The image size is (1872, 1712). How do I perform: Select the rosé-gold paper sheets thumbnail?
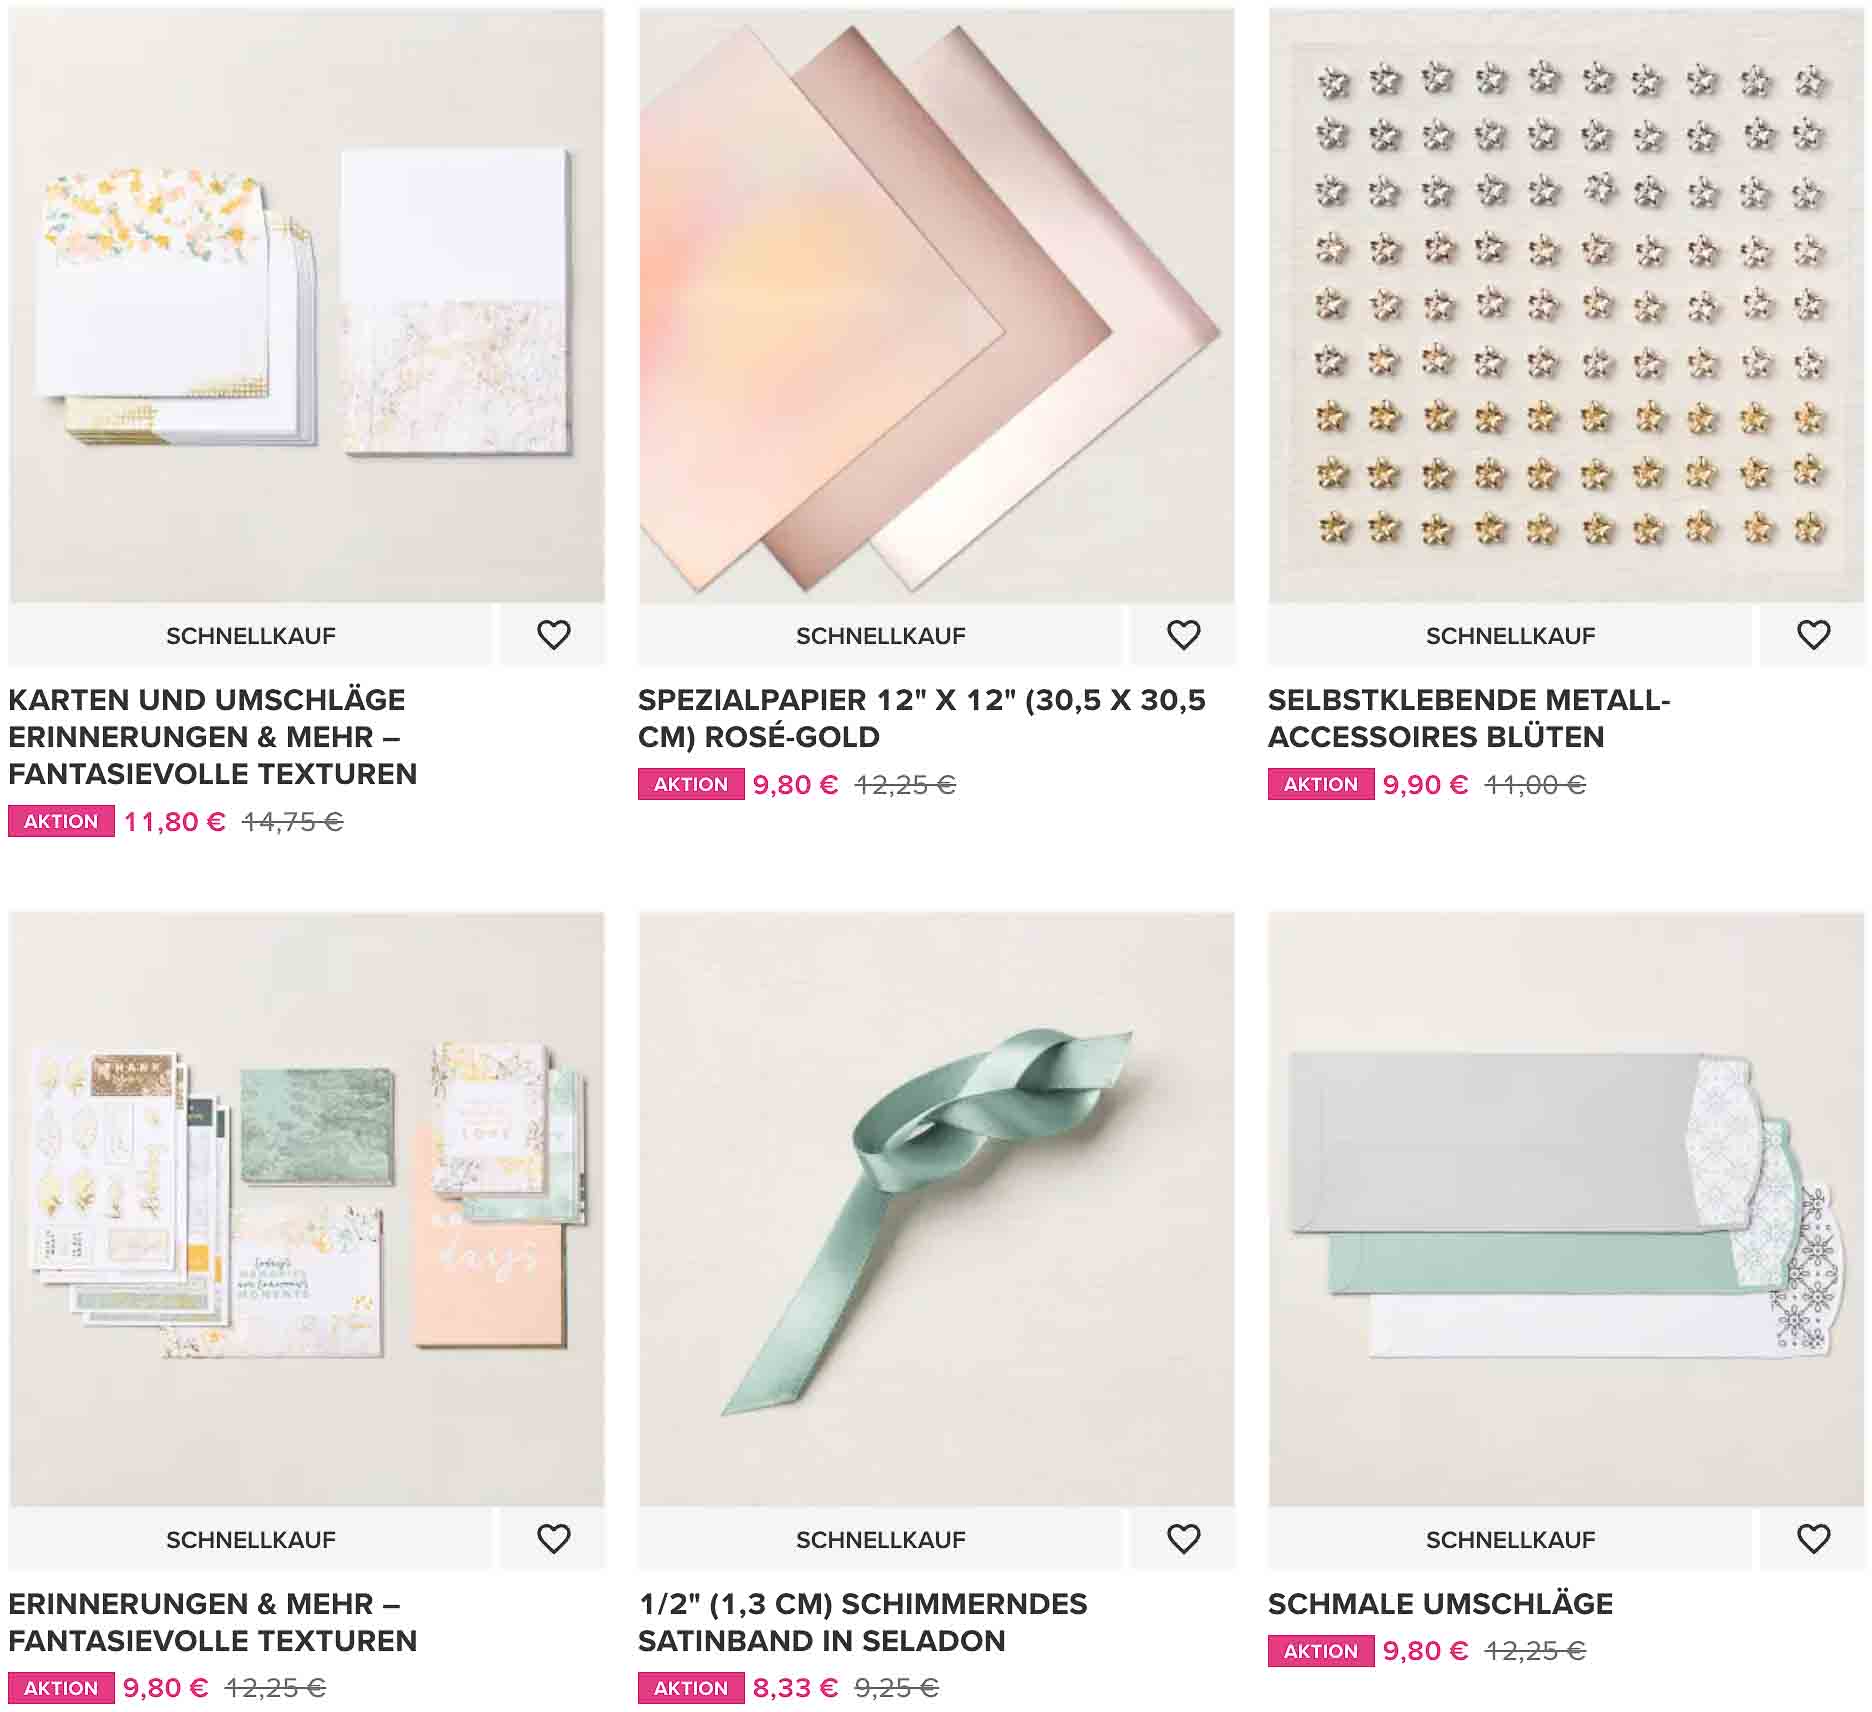pyautogui.click(x=937, y=306)
